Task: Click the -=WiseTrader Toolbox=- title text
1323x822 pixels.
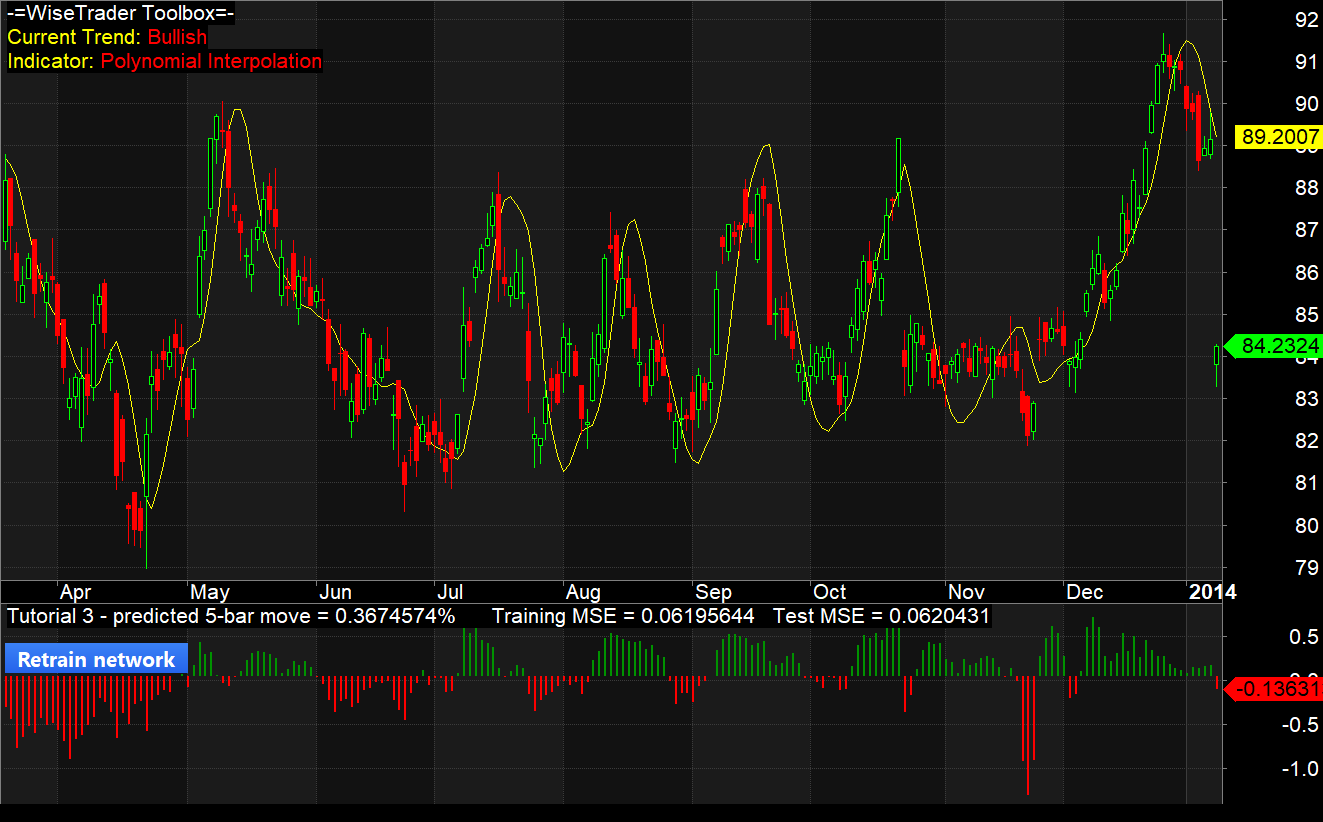Action: [121, 14]
